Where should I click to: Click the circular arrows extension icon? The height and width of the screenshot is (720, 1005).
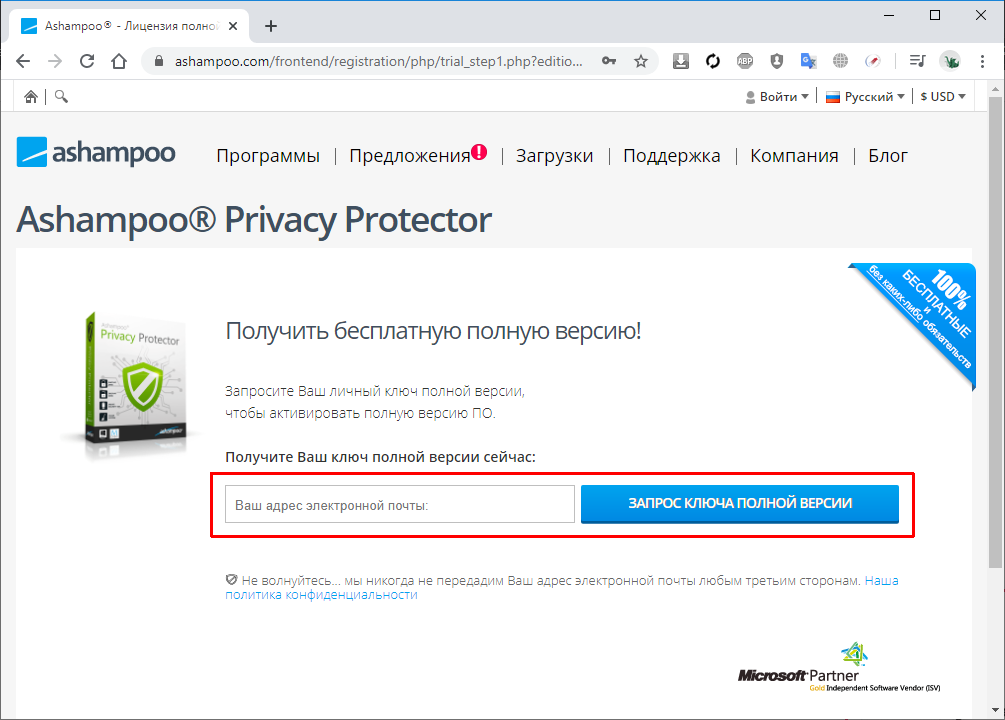(x=713, y=60)
